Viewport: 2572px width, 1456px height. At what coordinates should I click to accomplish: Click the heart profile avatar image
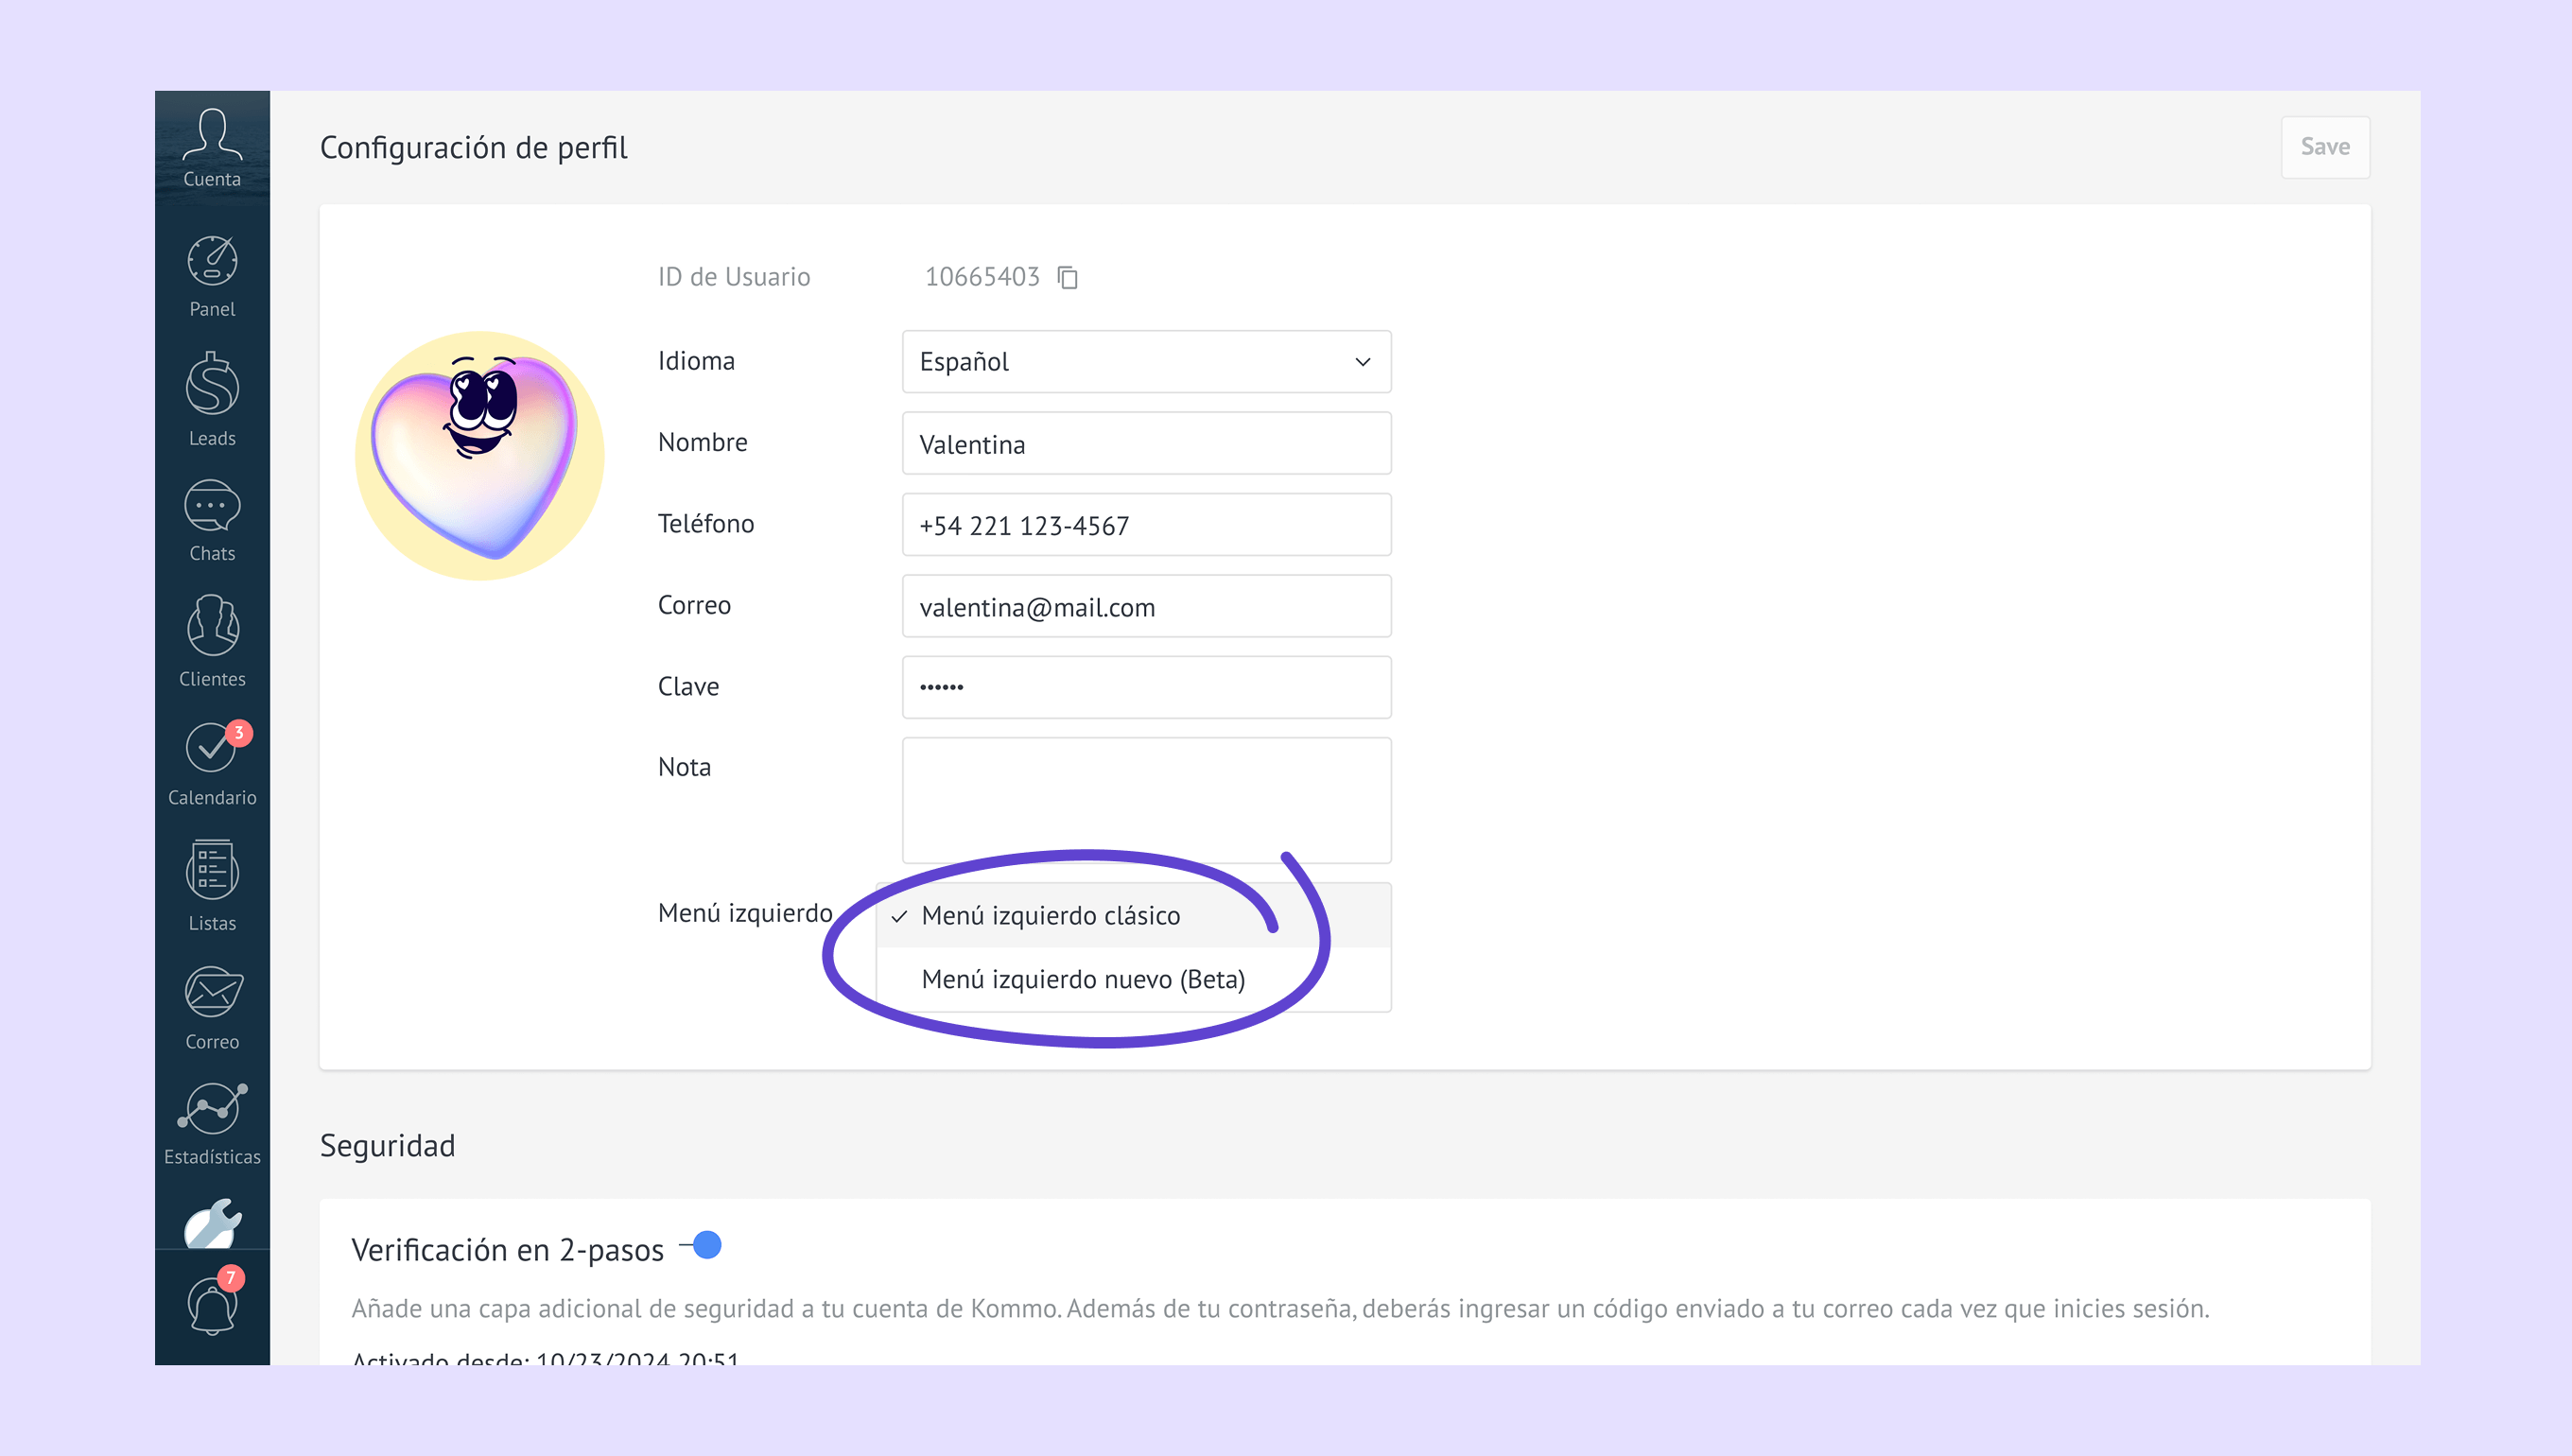[x=480, y=456]
